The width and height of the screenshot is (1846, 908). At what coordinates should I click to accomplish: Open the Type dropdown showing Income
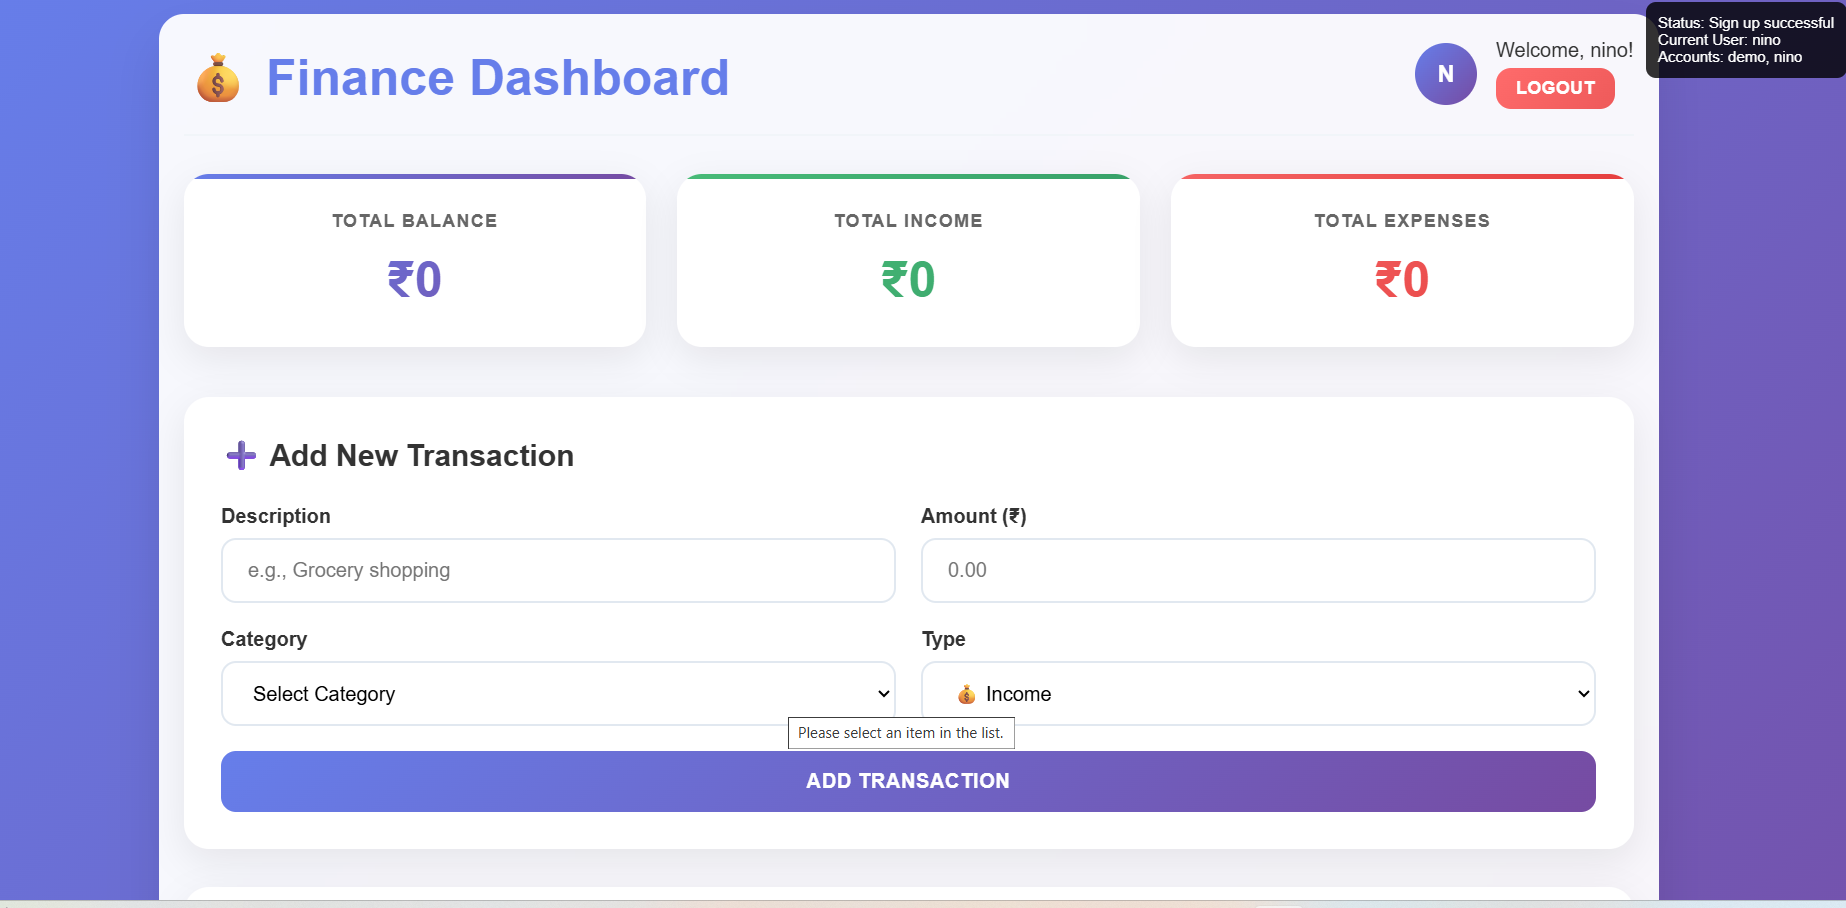click(x=1258, y=693)
